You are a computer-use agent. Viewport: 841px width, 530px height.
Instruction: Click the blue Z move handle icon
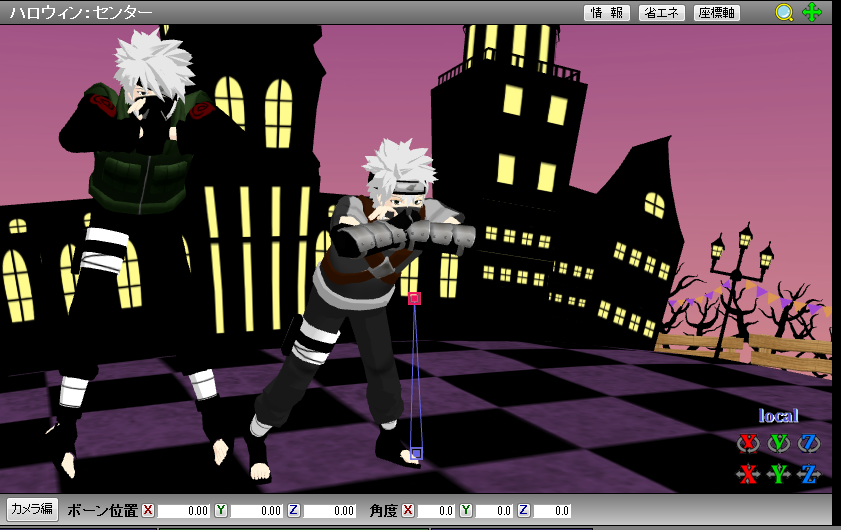tap(809, 474)
